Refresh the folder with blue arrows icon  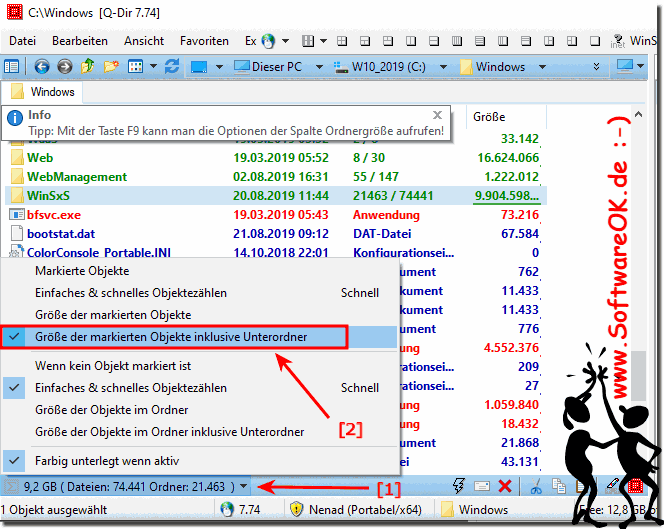(172, 66)
